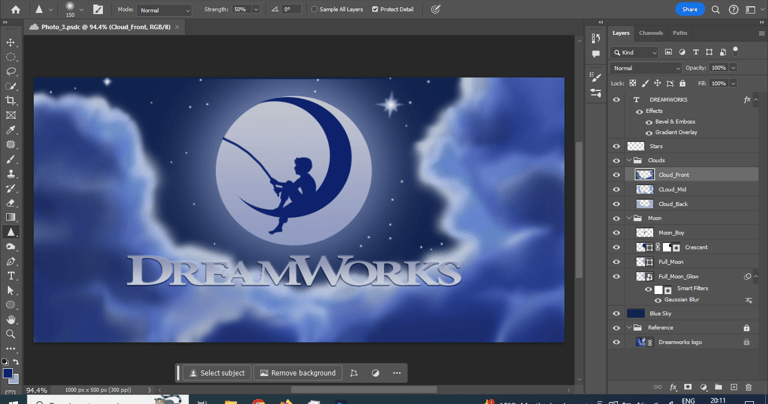Select the Eyedropper tool

click(10, 130)
